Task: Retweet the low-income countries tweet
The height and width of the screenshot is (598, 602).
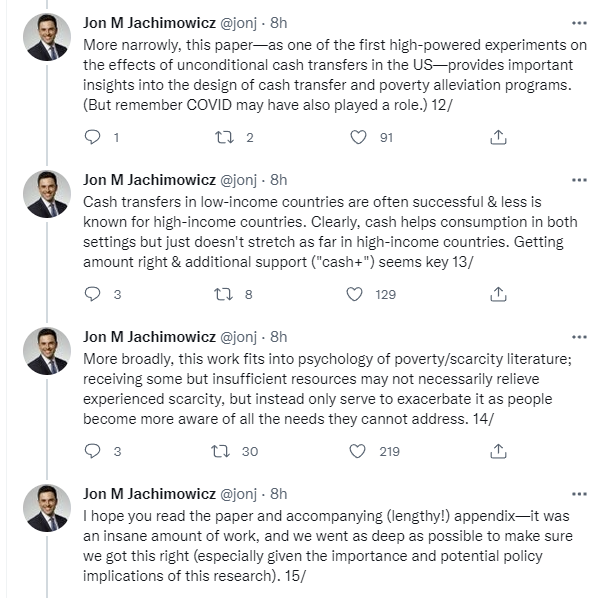Action: click(x=226, y=295)
